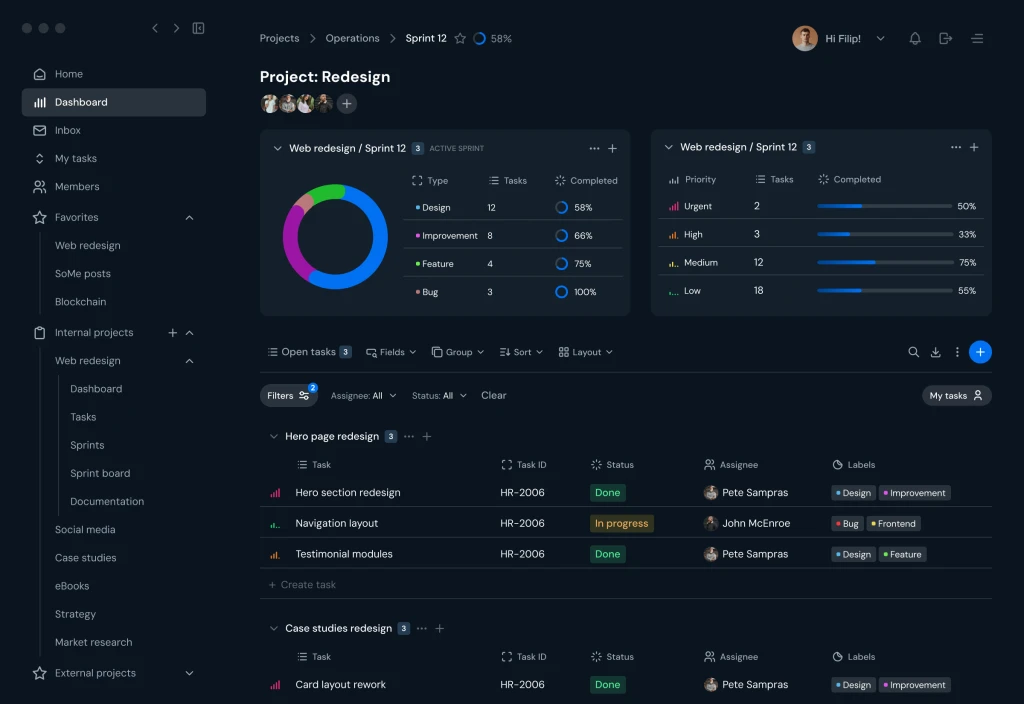Screen dimensions: 1024x704
Task: Click the search icon in the tasks toolbar
Action: [x=914, y=352]
